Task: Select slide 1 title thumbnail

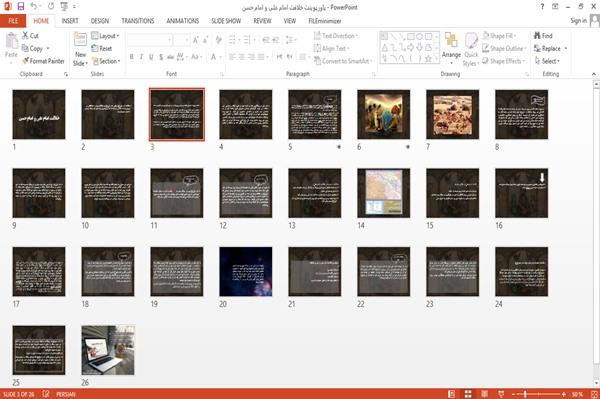Action: point(39,114)
